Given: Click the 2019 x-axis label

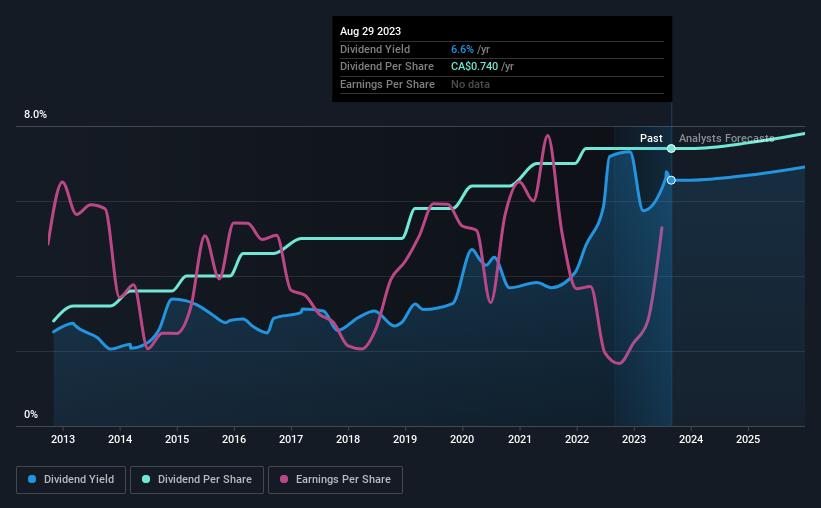Looking at the screenshot, I should click(x=405, y=439).
